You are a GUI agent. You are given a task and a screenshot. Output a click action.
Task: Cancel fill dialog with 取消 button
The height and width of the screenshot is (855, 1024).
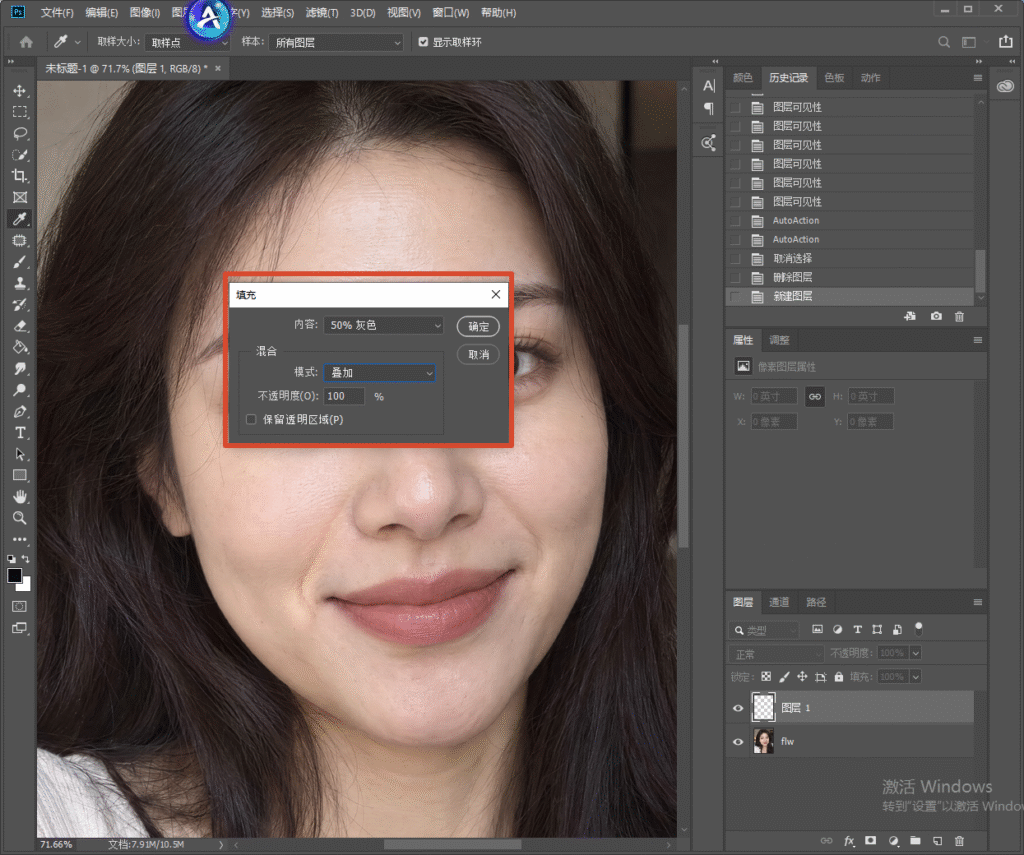click(x=478, y=354)
